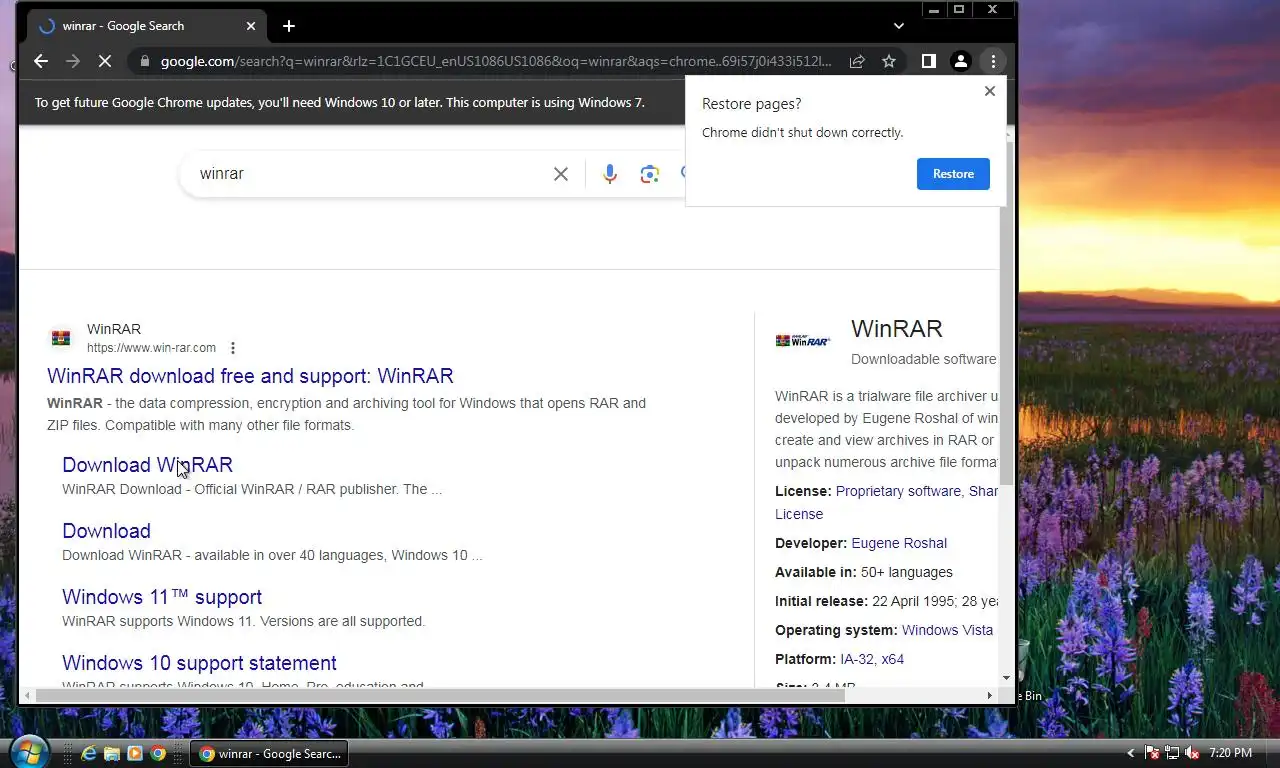Launch Windows Media Player from the taskbar
This screenshot has height=768, width=1280.
point(135,753)
